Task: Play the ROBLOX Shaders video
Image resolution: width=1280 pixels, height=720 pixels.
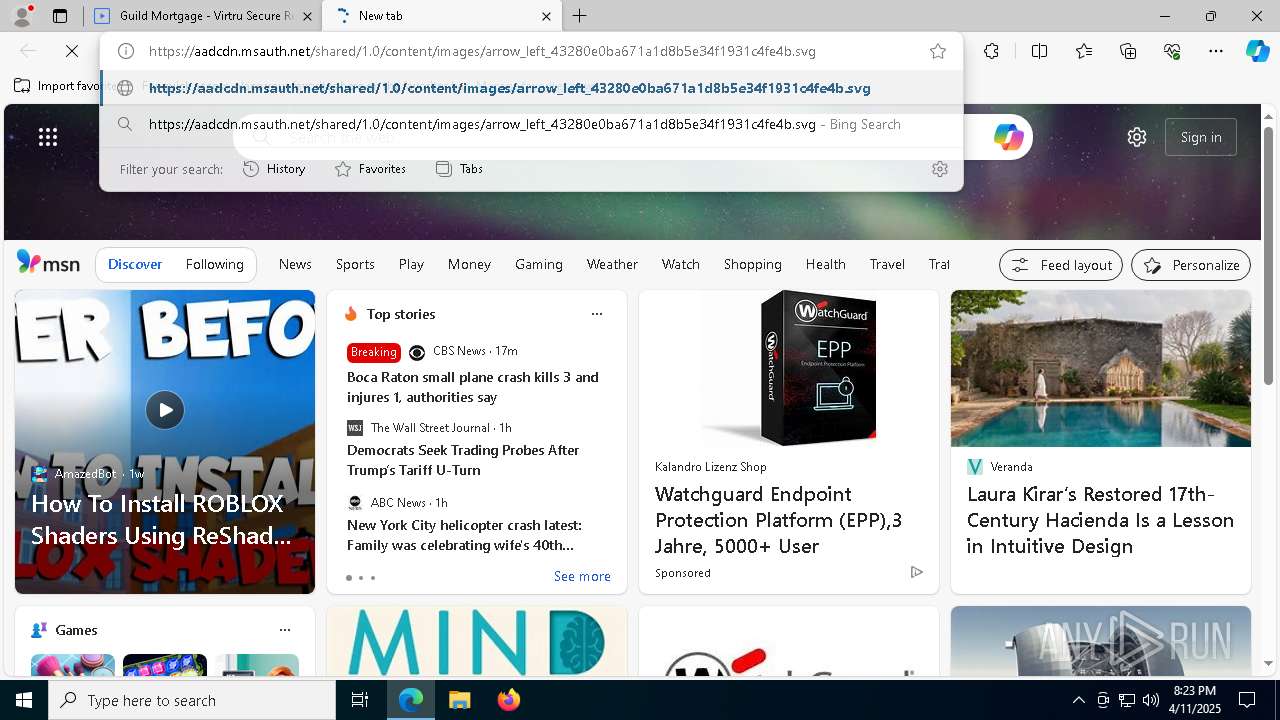Action: [165, 409]
